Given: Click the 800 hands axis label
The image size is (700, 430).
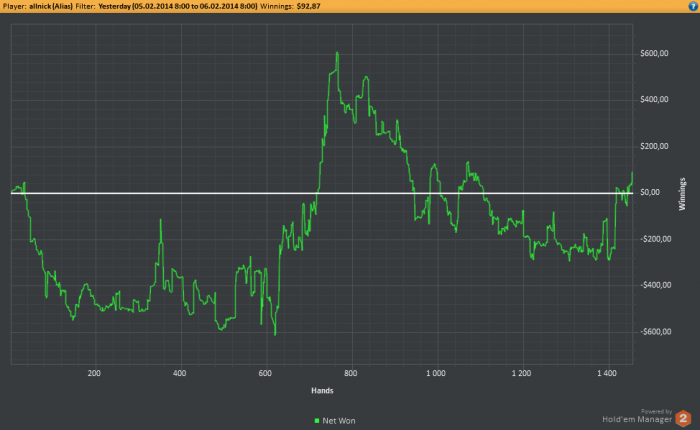Looking at the screenshot, I should click(351, 373).
